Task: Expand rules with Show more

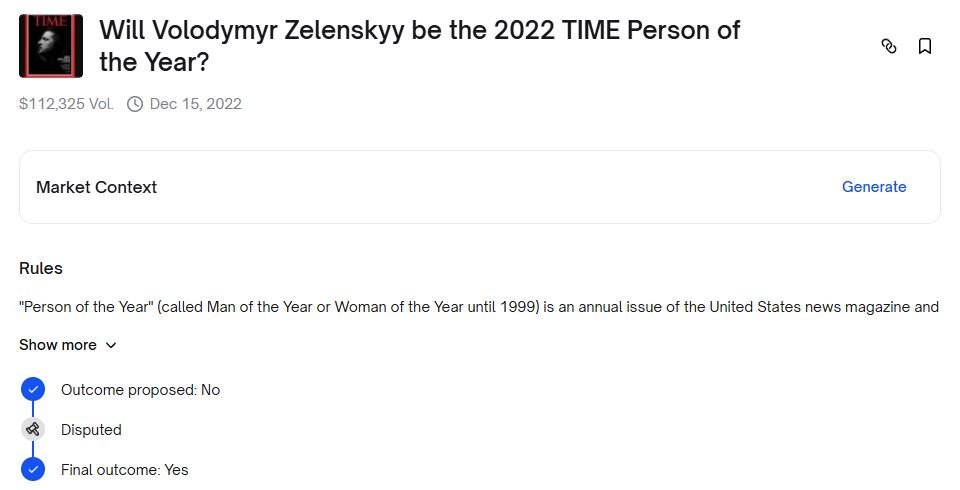Action: pyautogui.click(x=58, y=345)
